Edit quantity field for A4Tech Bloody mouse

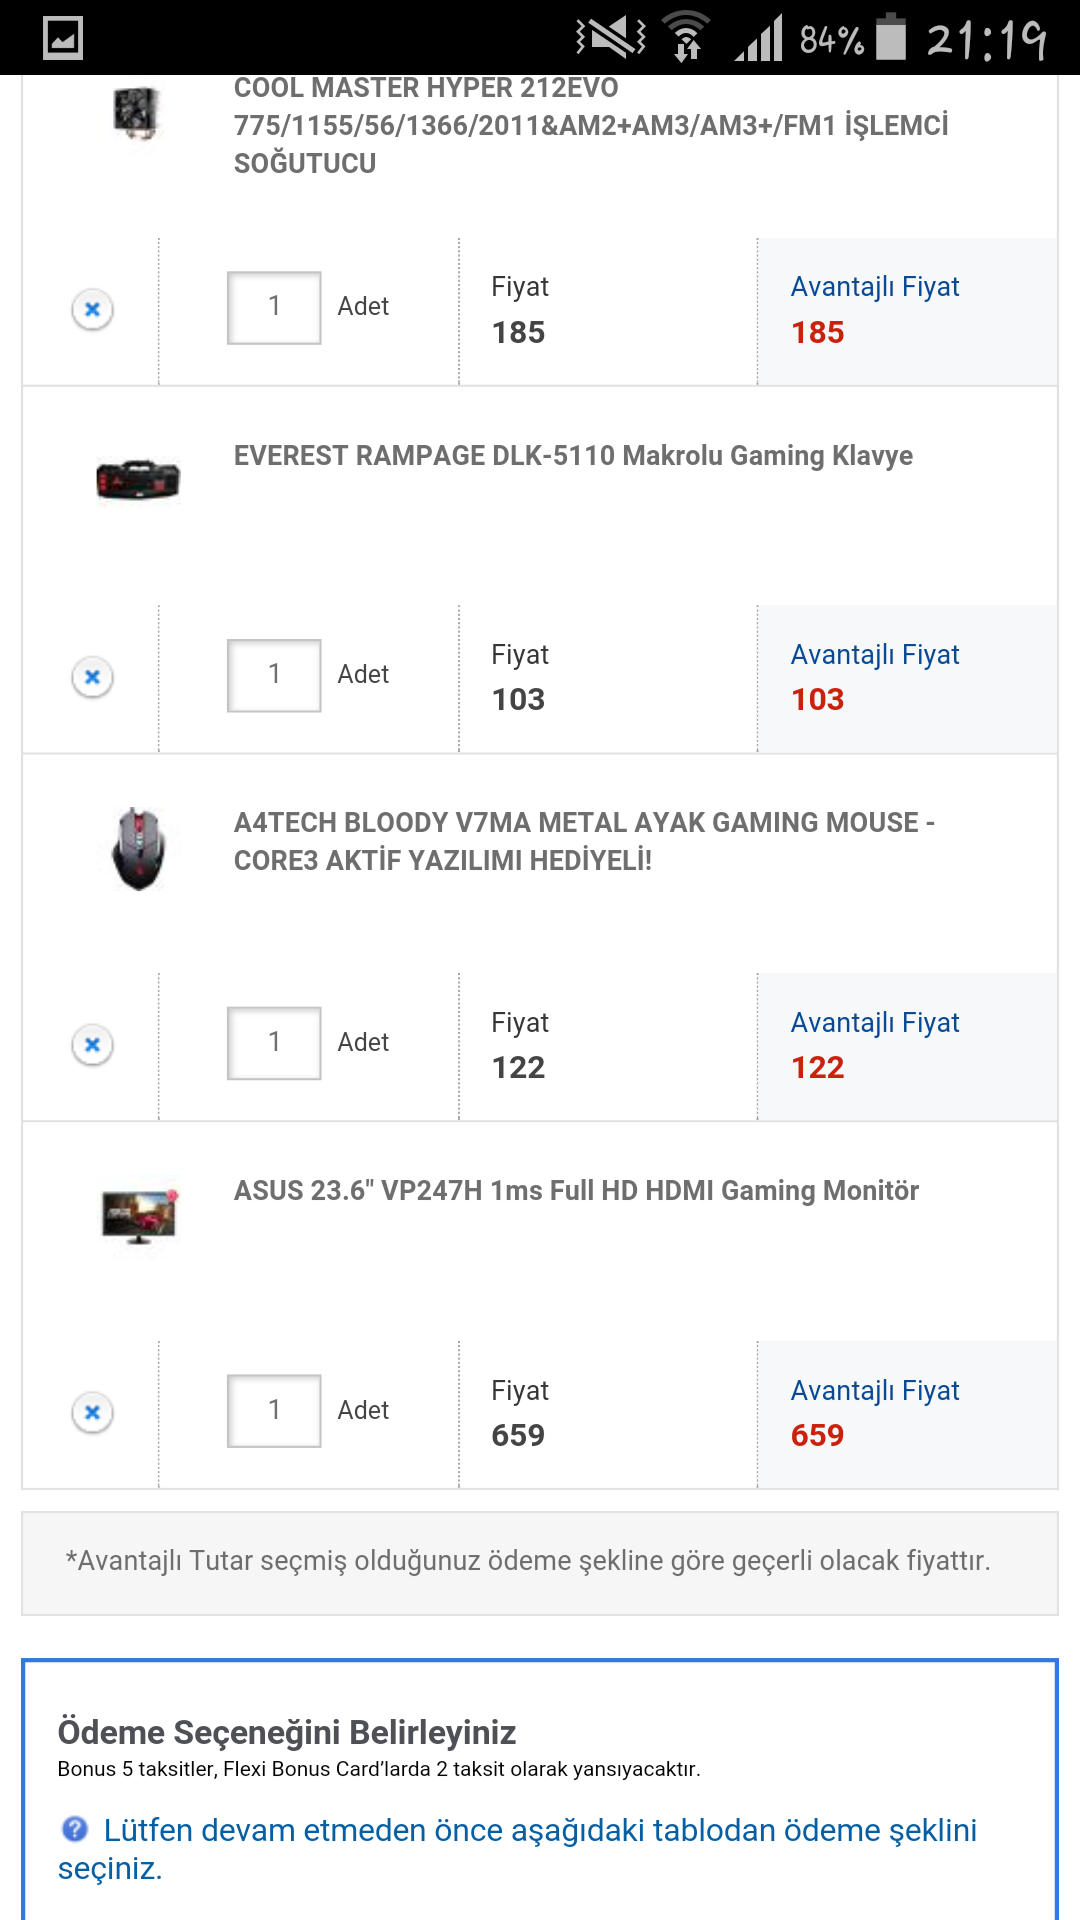pos(274,1043)
